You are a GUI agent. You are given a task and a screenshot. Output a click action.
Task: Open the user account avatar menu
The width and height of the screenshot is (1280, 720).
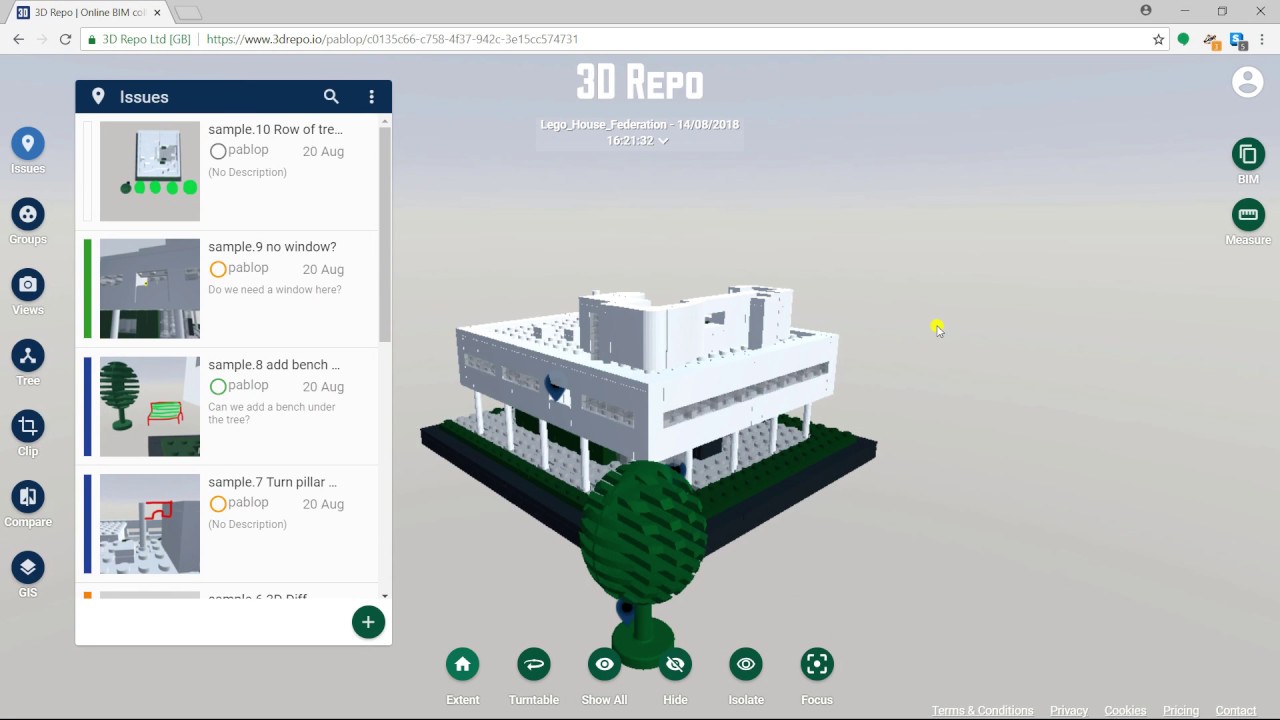pos(1248,82)
